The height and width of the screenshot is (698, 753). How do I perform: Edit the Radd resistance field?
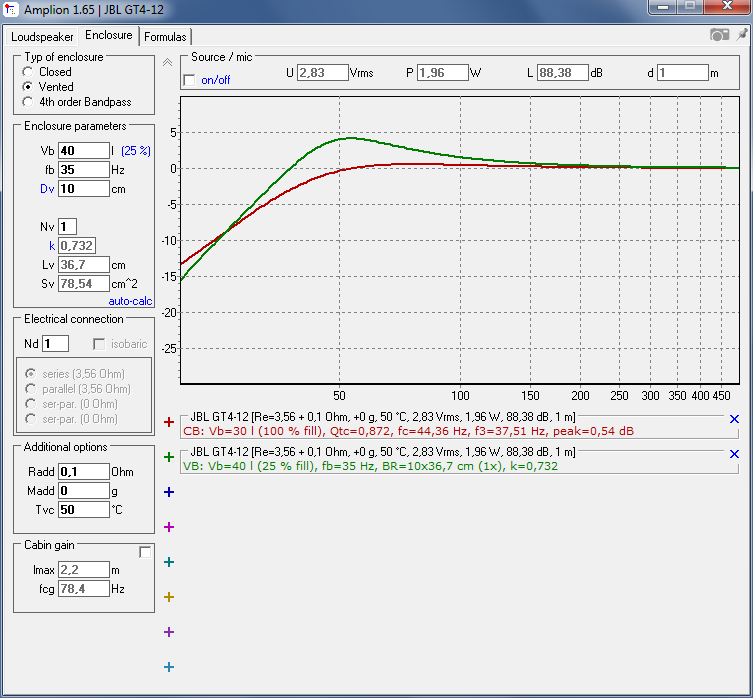click(x=84, y=472)
